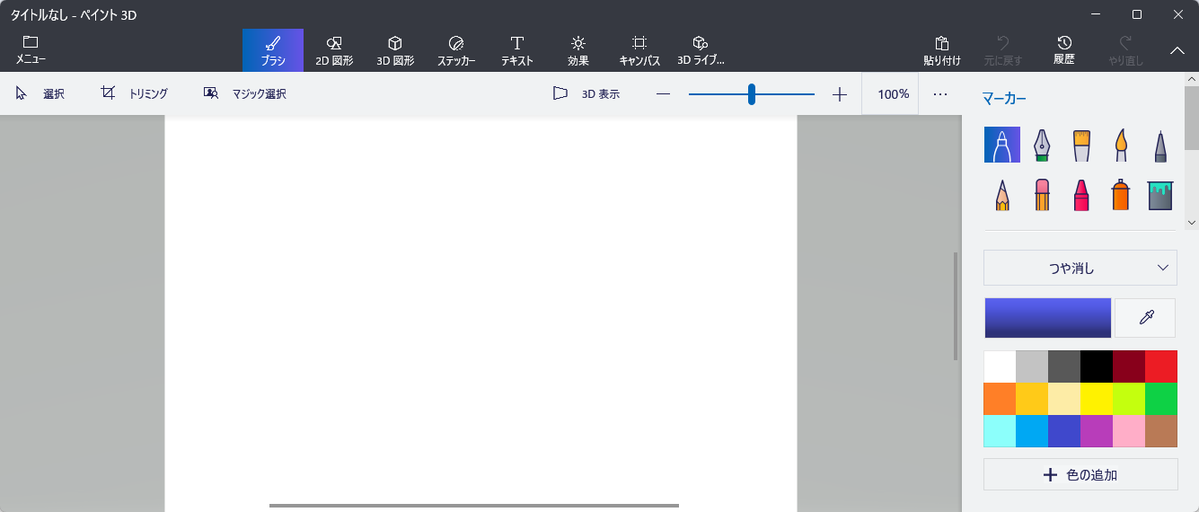Select the Crayon tool
The width and height of the screenshot is (1199, 512).
tap(1081, 195)
